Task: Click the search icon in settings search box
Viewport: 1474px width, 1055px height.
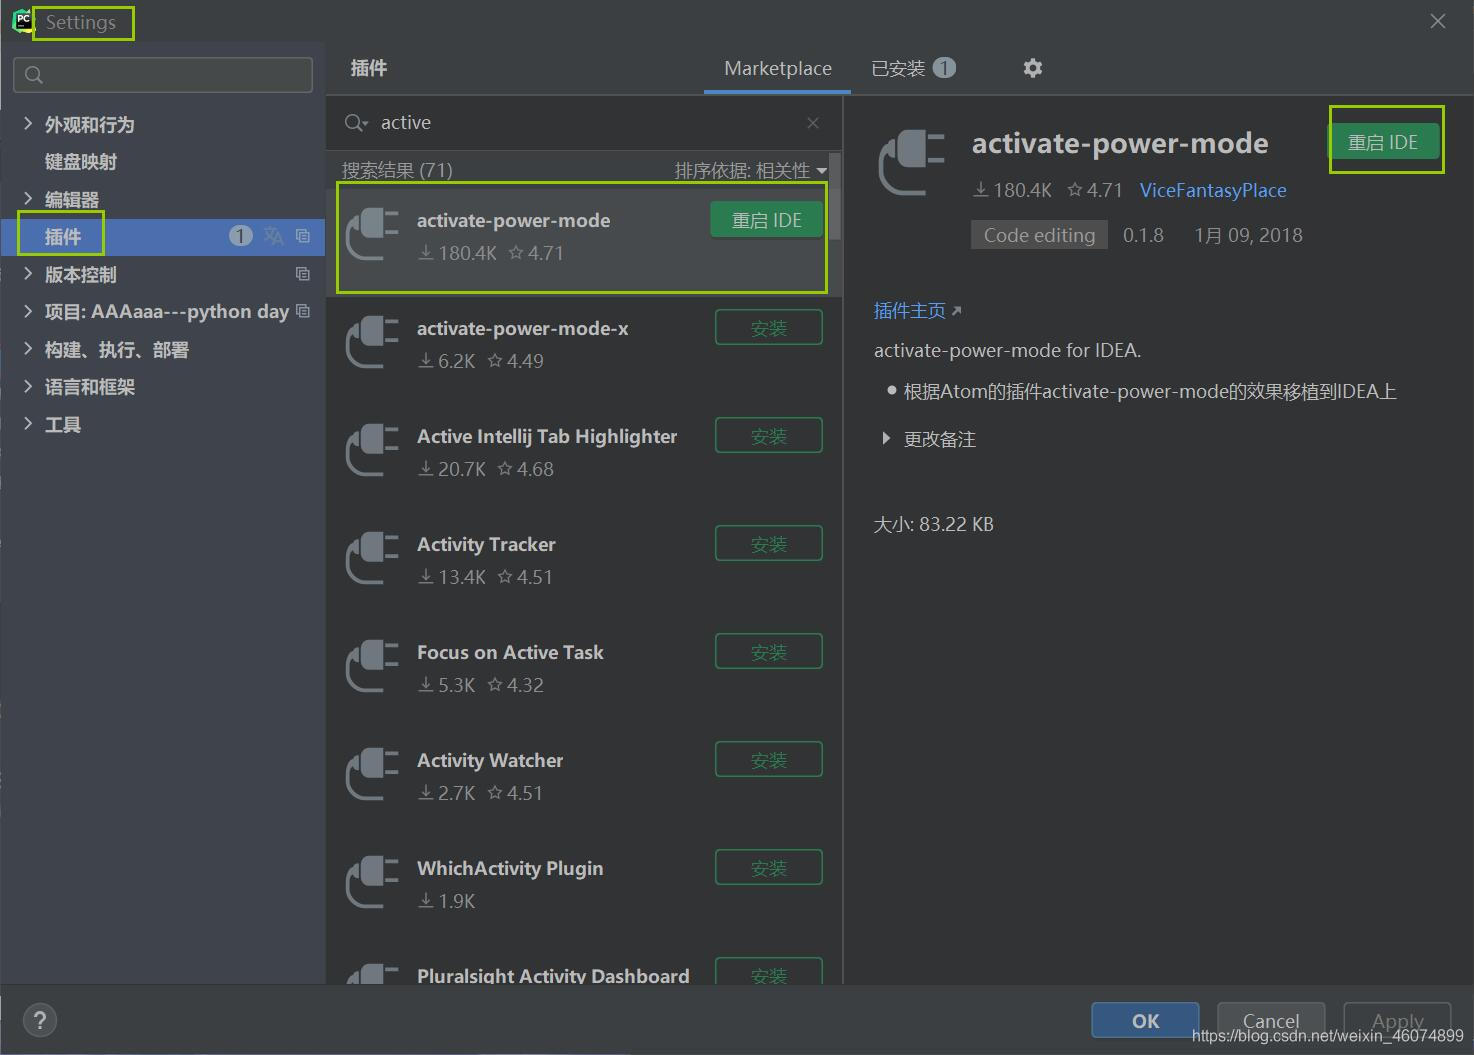Action: coord(34,75)
